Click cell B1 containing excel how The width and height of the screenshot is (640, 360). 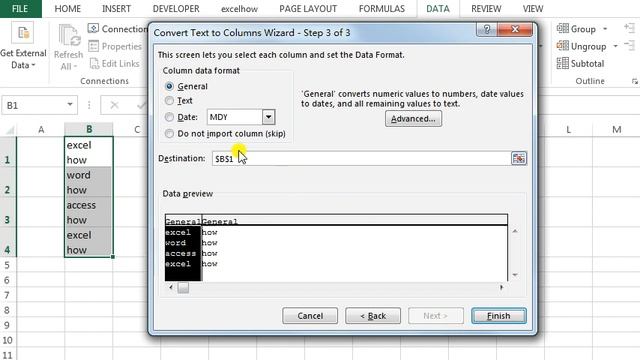click(89, 152)
